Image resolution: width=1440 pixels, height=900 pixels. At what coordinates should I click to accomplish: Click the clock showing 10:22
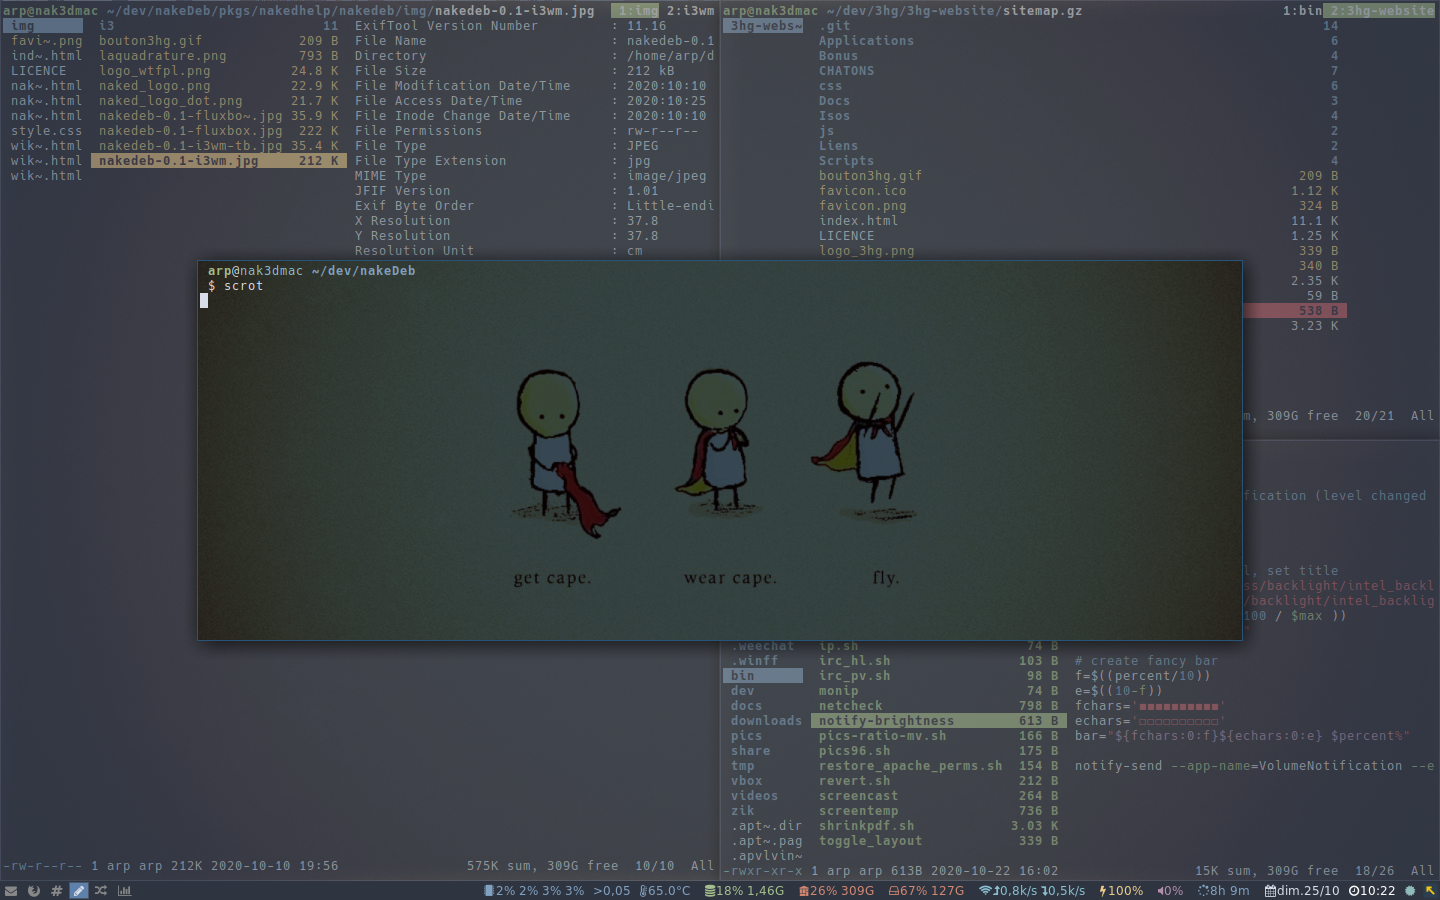tap(1371, 890)
